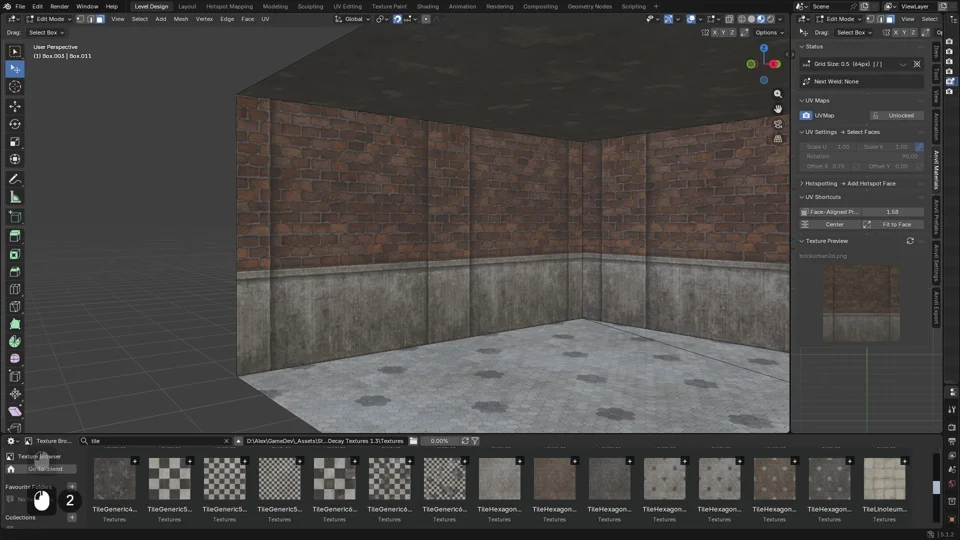Click the Refresh icon beside Texture Preview
This screenshot has height=540, width=960.
(x=910, y=241)
